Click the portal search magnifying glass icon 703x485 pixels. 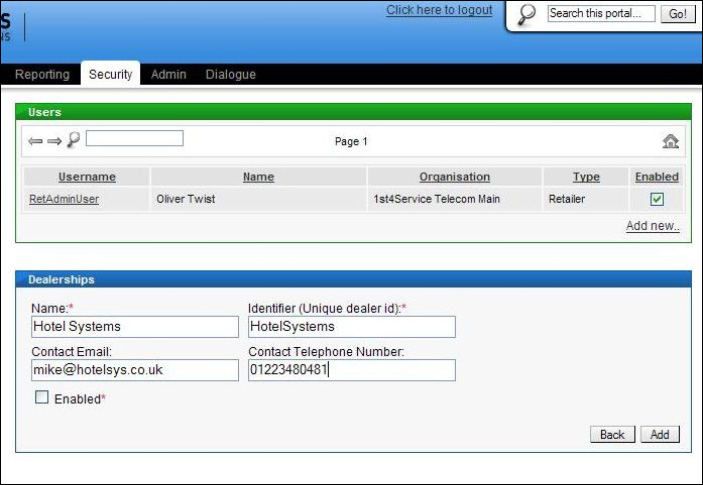pyautogui.click(x=528, y=14)
